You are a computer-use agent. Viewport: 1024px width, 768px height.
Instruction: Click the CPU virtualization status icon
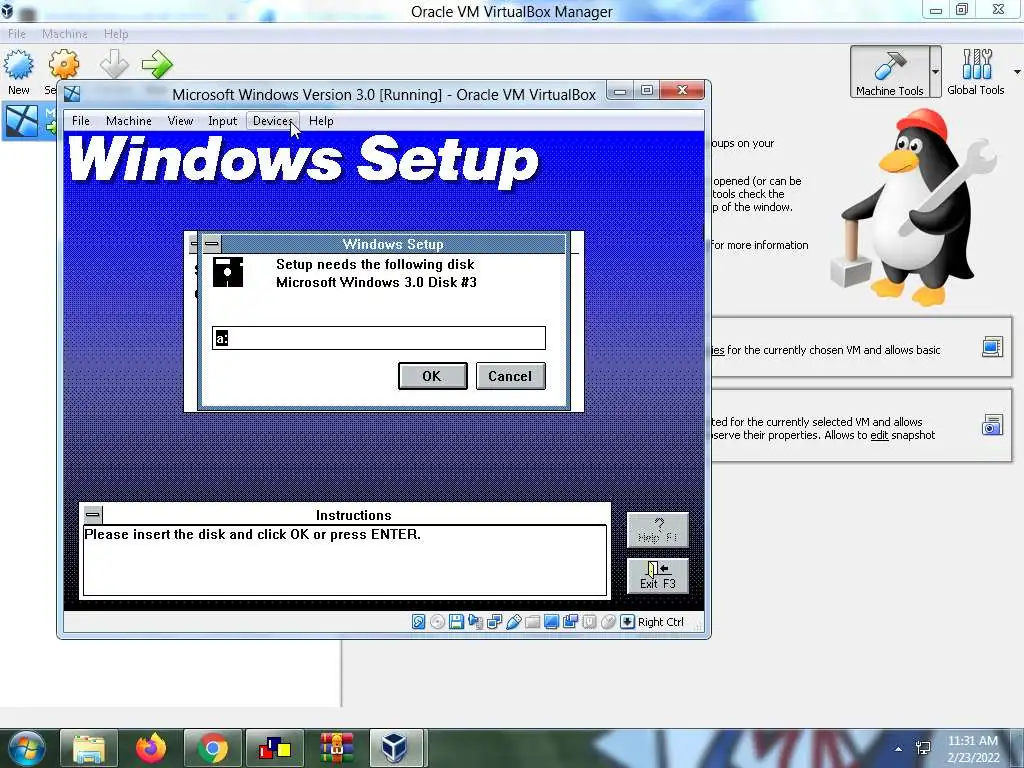click(x=589, y=622)
